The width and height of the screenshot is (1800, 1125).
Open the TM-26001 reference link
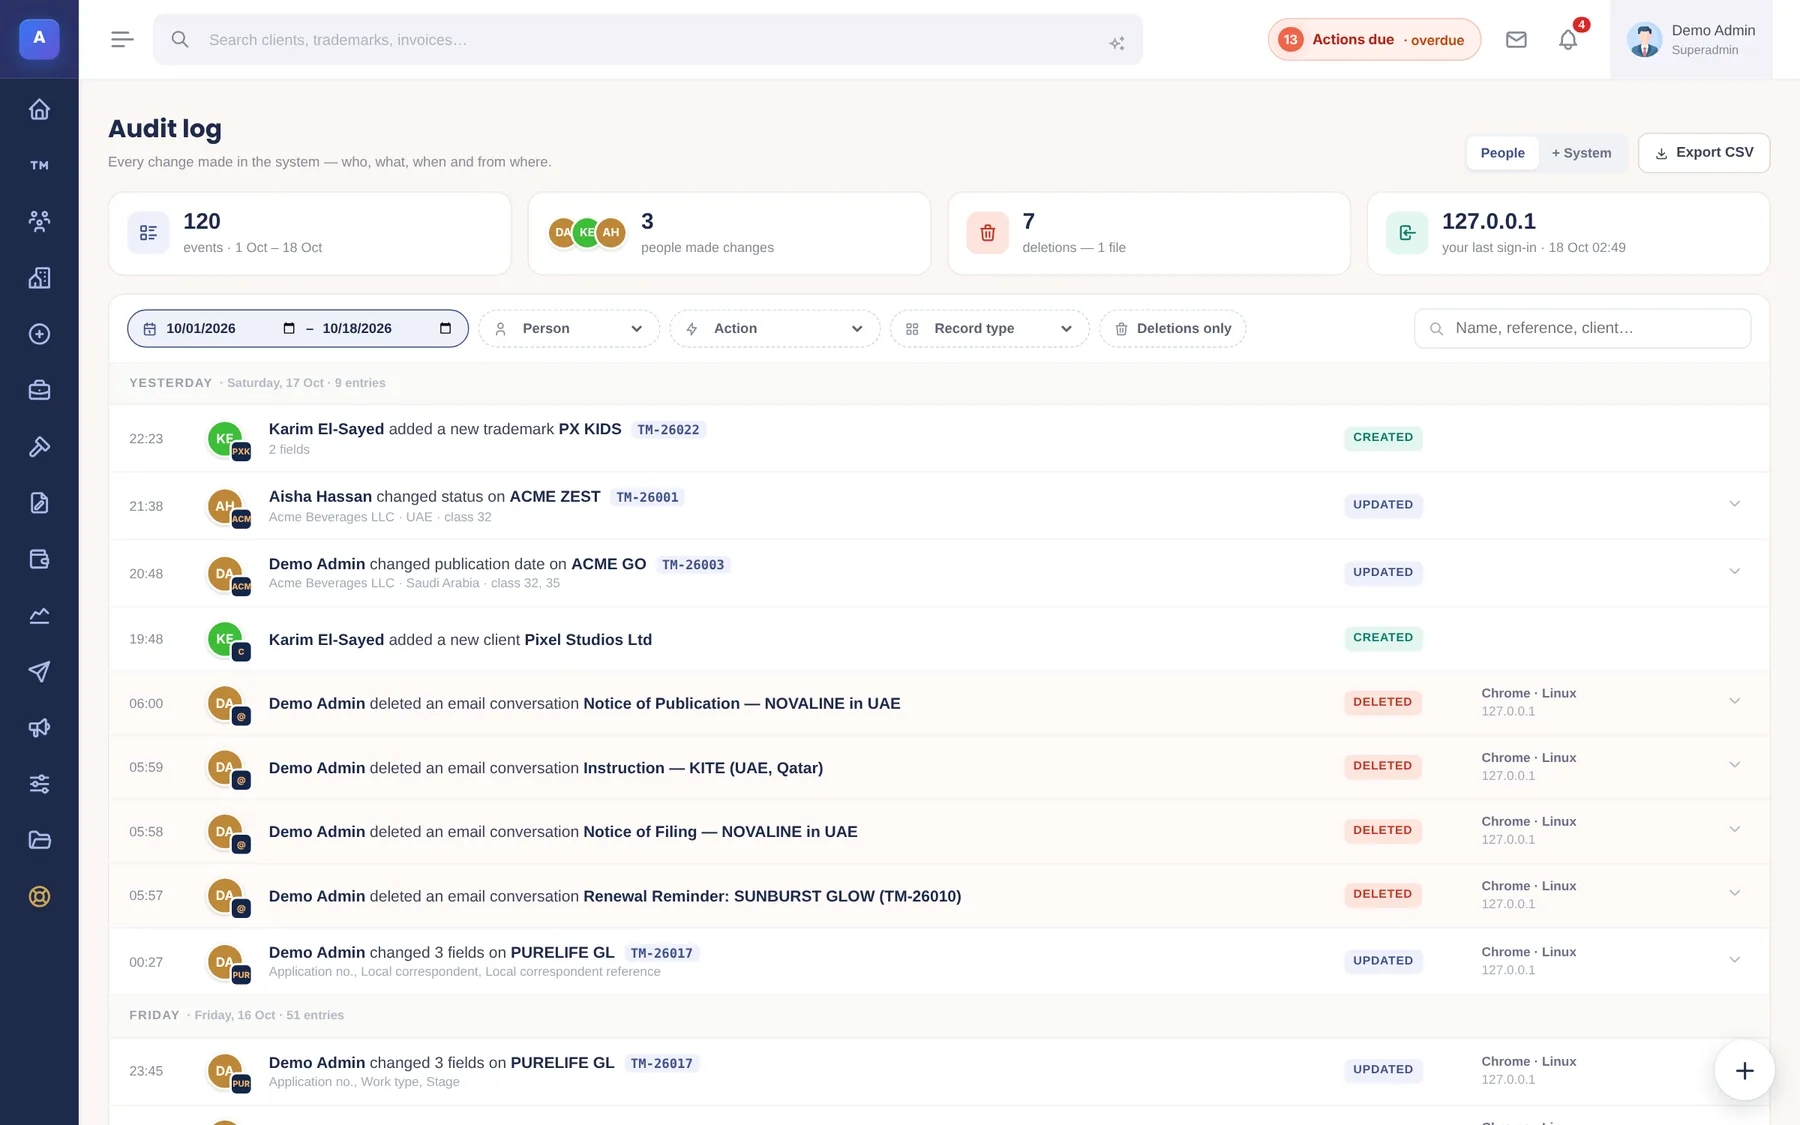point(647,497)
